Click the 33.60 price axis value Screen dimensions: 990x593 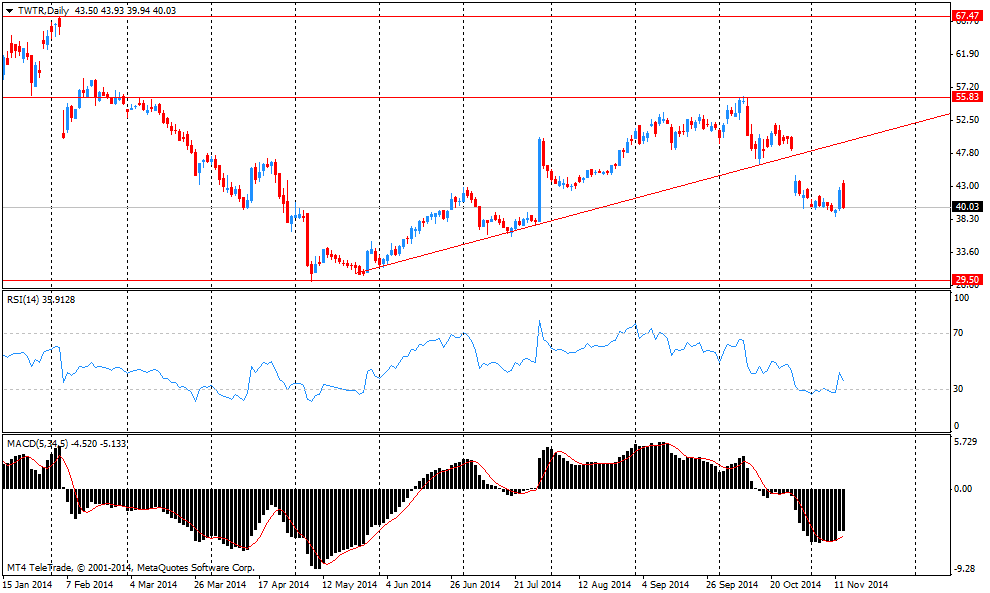coord(968,251)
